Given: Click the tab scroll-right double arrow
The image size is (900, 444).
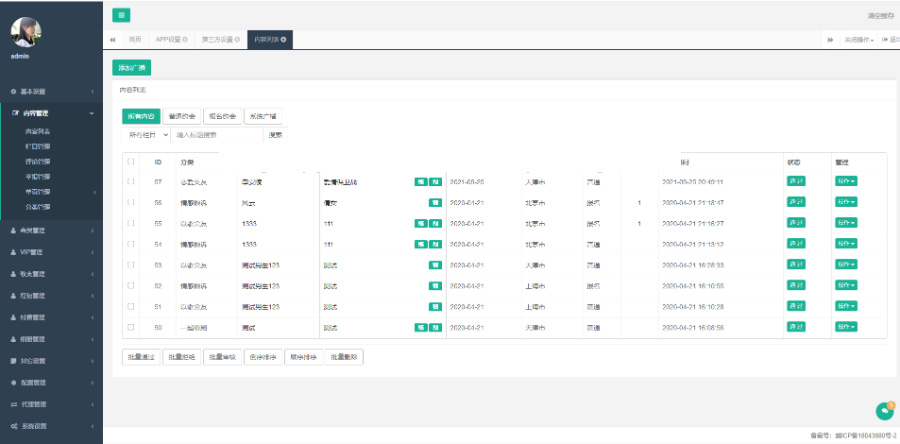Looking at the screenshot, I should pyautogui.click(x=830, y=39).
